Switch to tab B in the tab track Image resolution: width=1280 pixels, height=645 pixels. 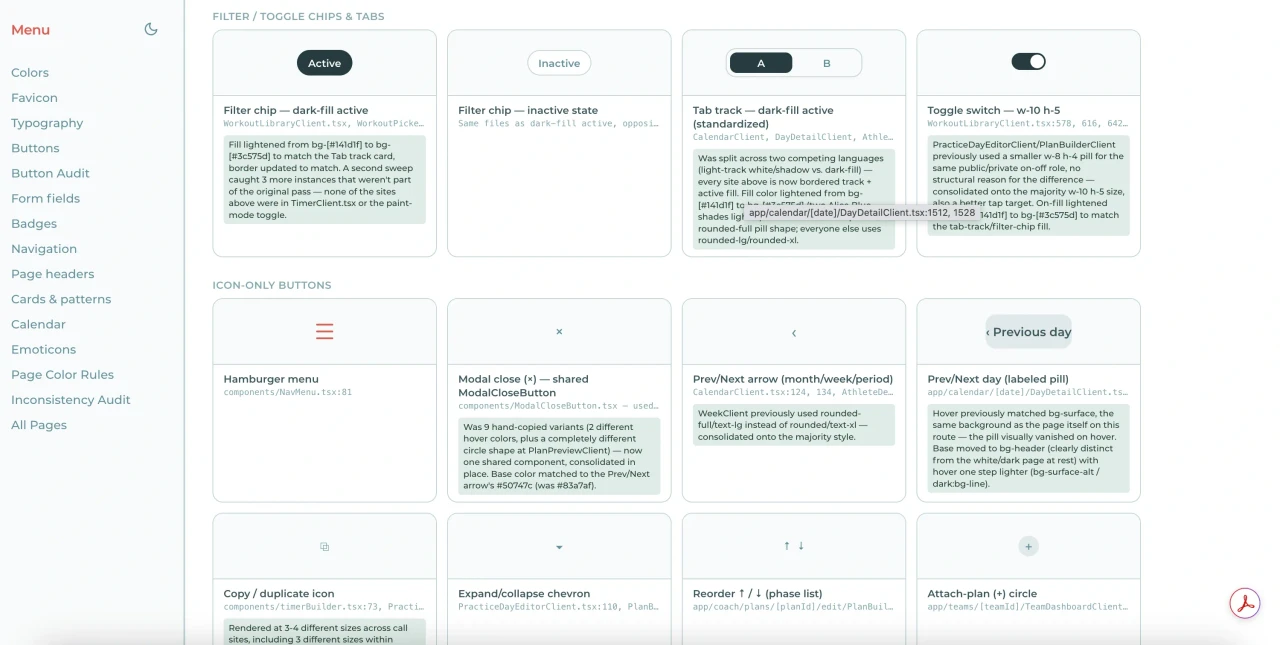pyautogui.click(x=827, y=63)
